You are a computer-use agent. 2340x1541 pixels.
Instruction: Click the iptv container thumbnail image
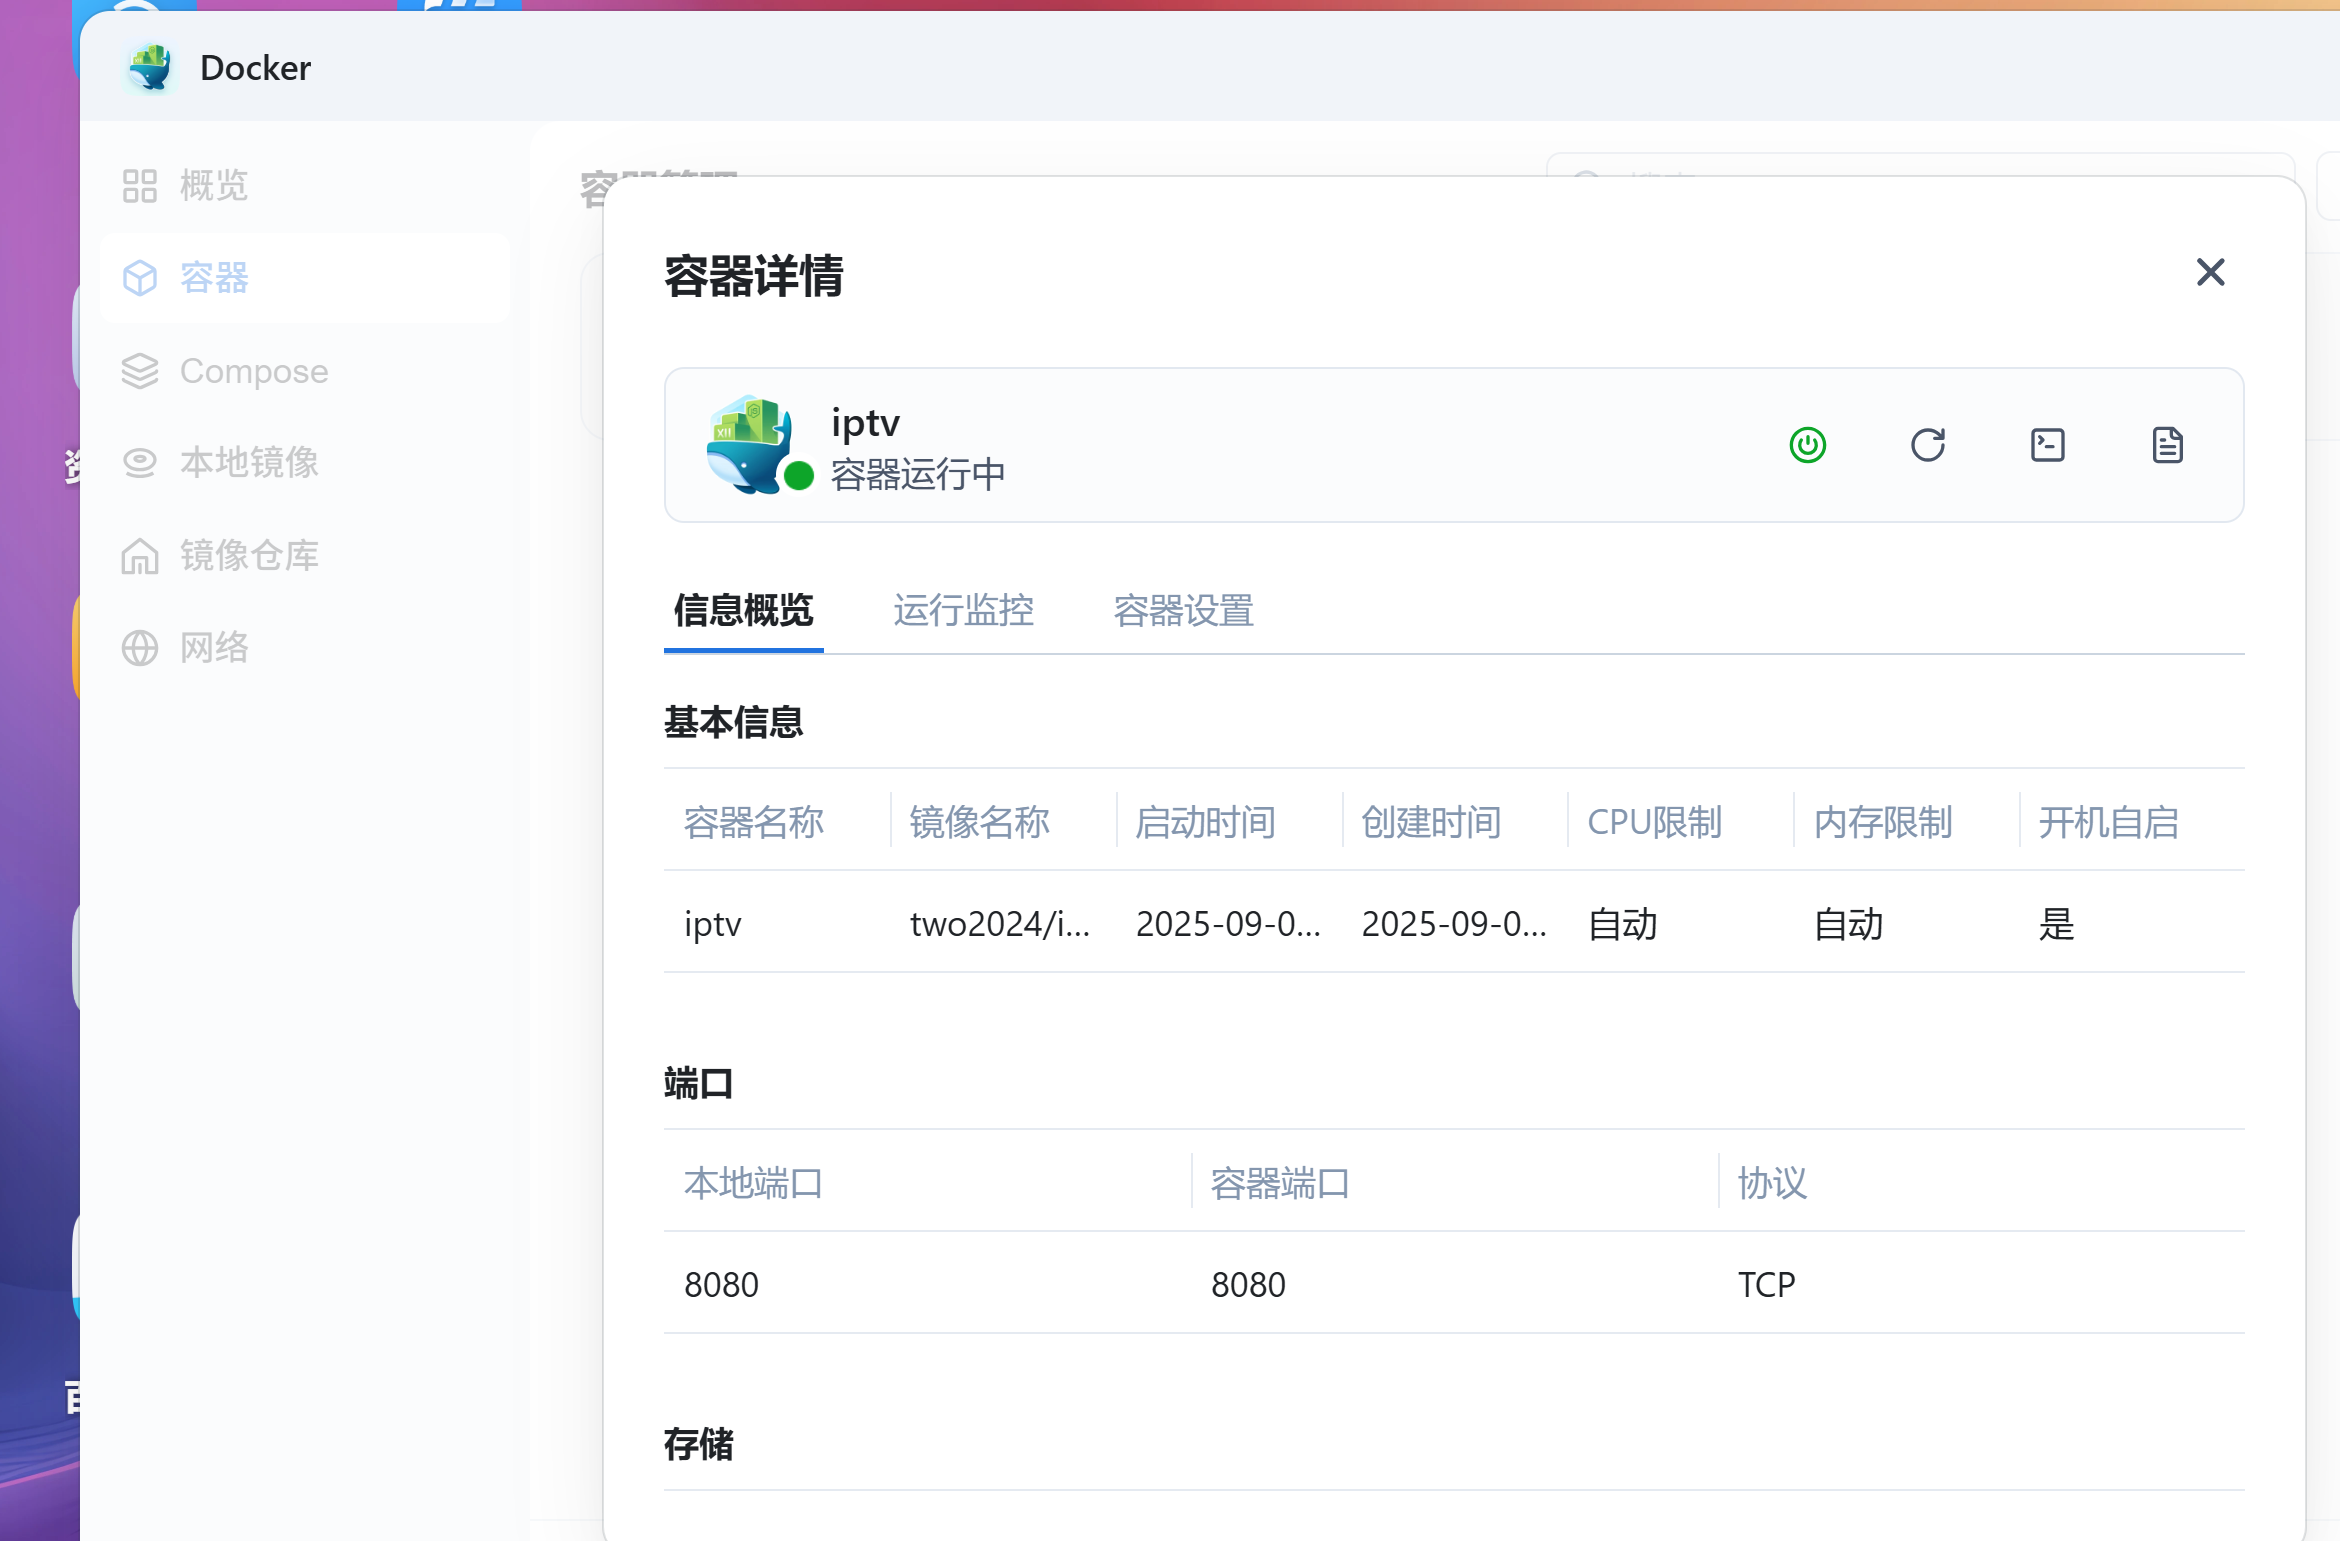751,445
